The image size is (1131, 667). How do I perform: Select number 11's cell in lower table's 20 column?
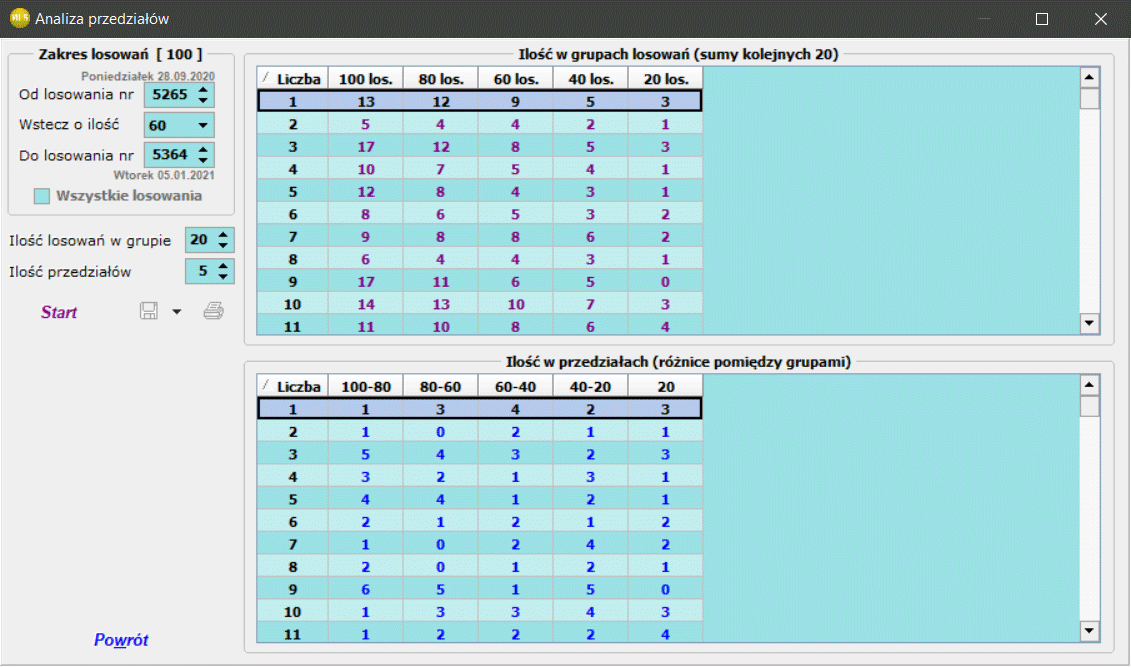tap(666, 634)
